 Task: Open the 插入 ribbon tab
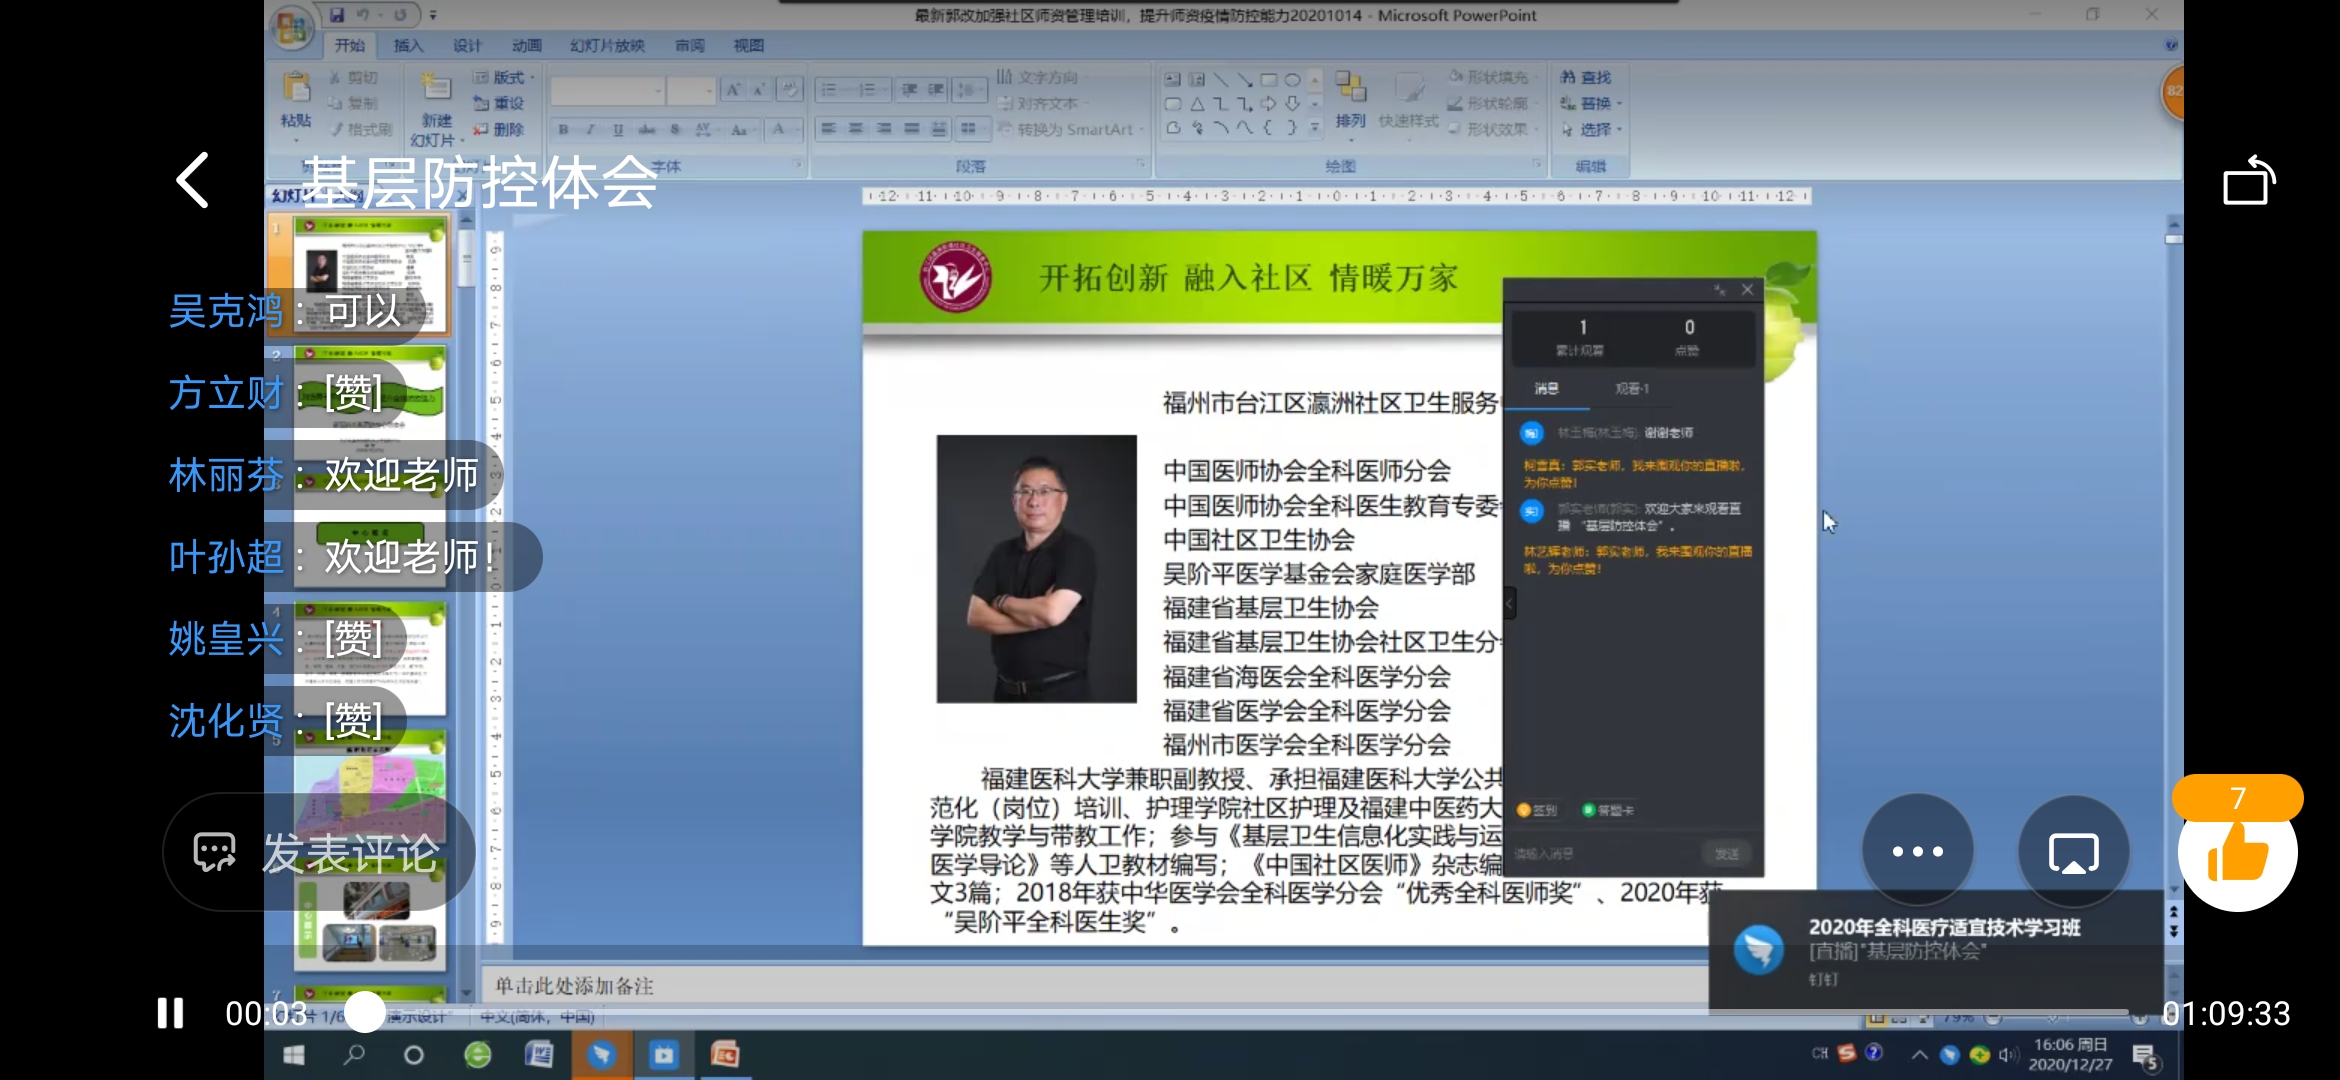(x=408, y=46)
